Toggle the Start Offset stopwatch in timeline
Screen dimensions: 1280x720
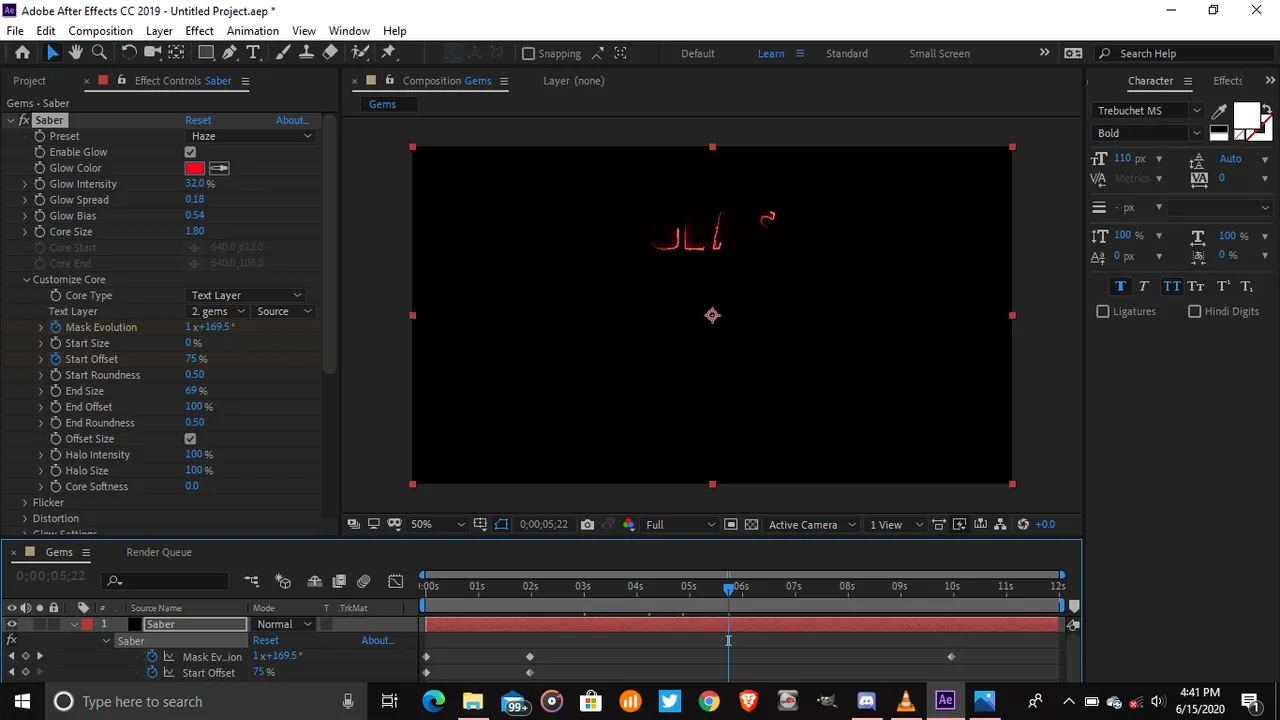pyautogui.click(x=152, y=673)
